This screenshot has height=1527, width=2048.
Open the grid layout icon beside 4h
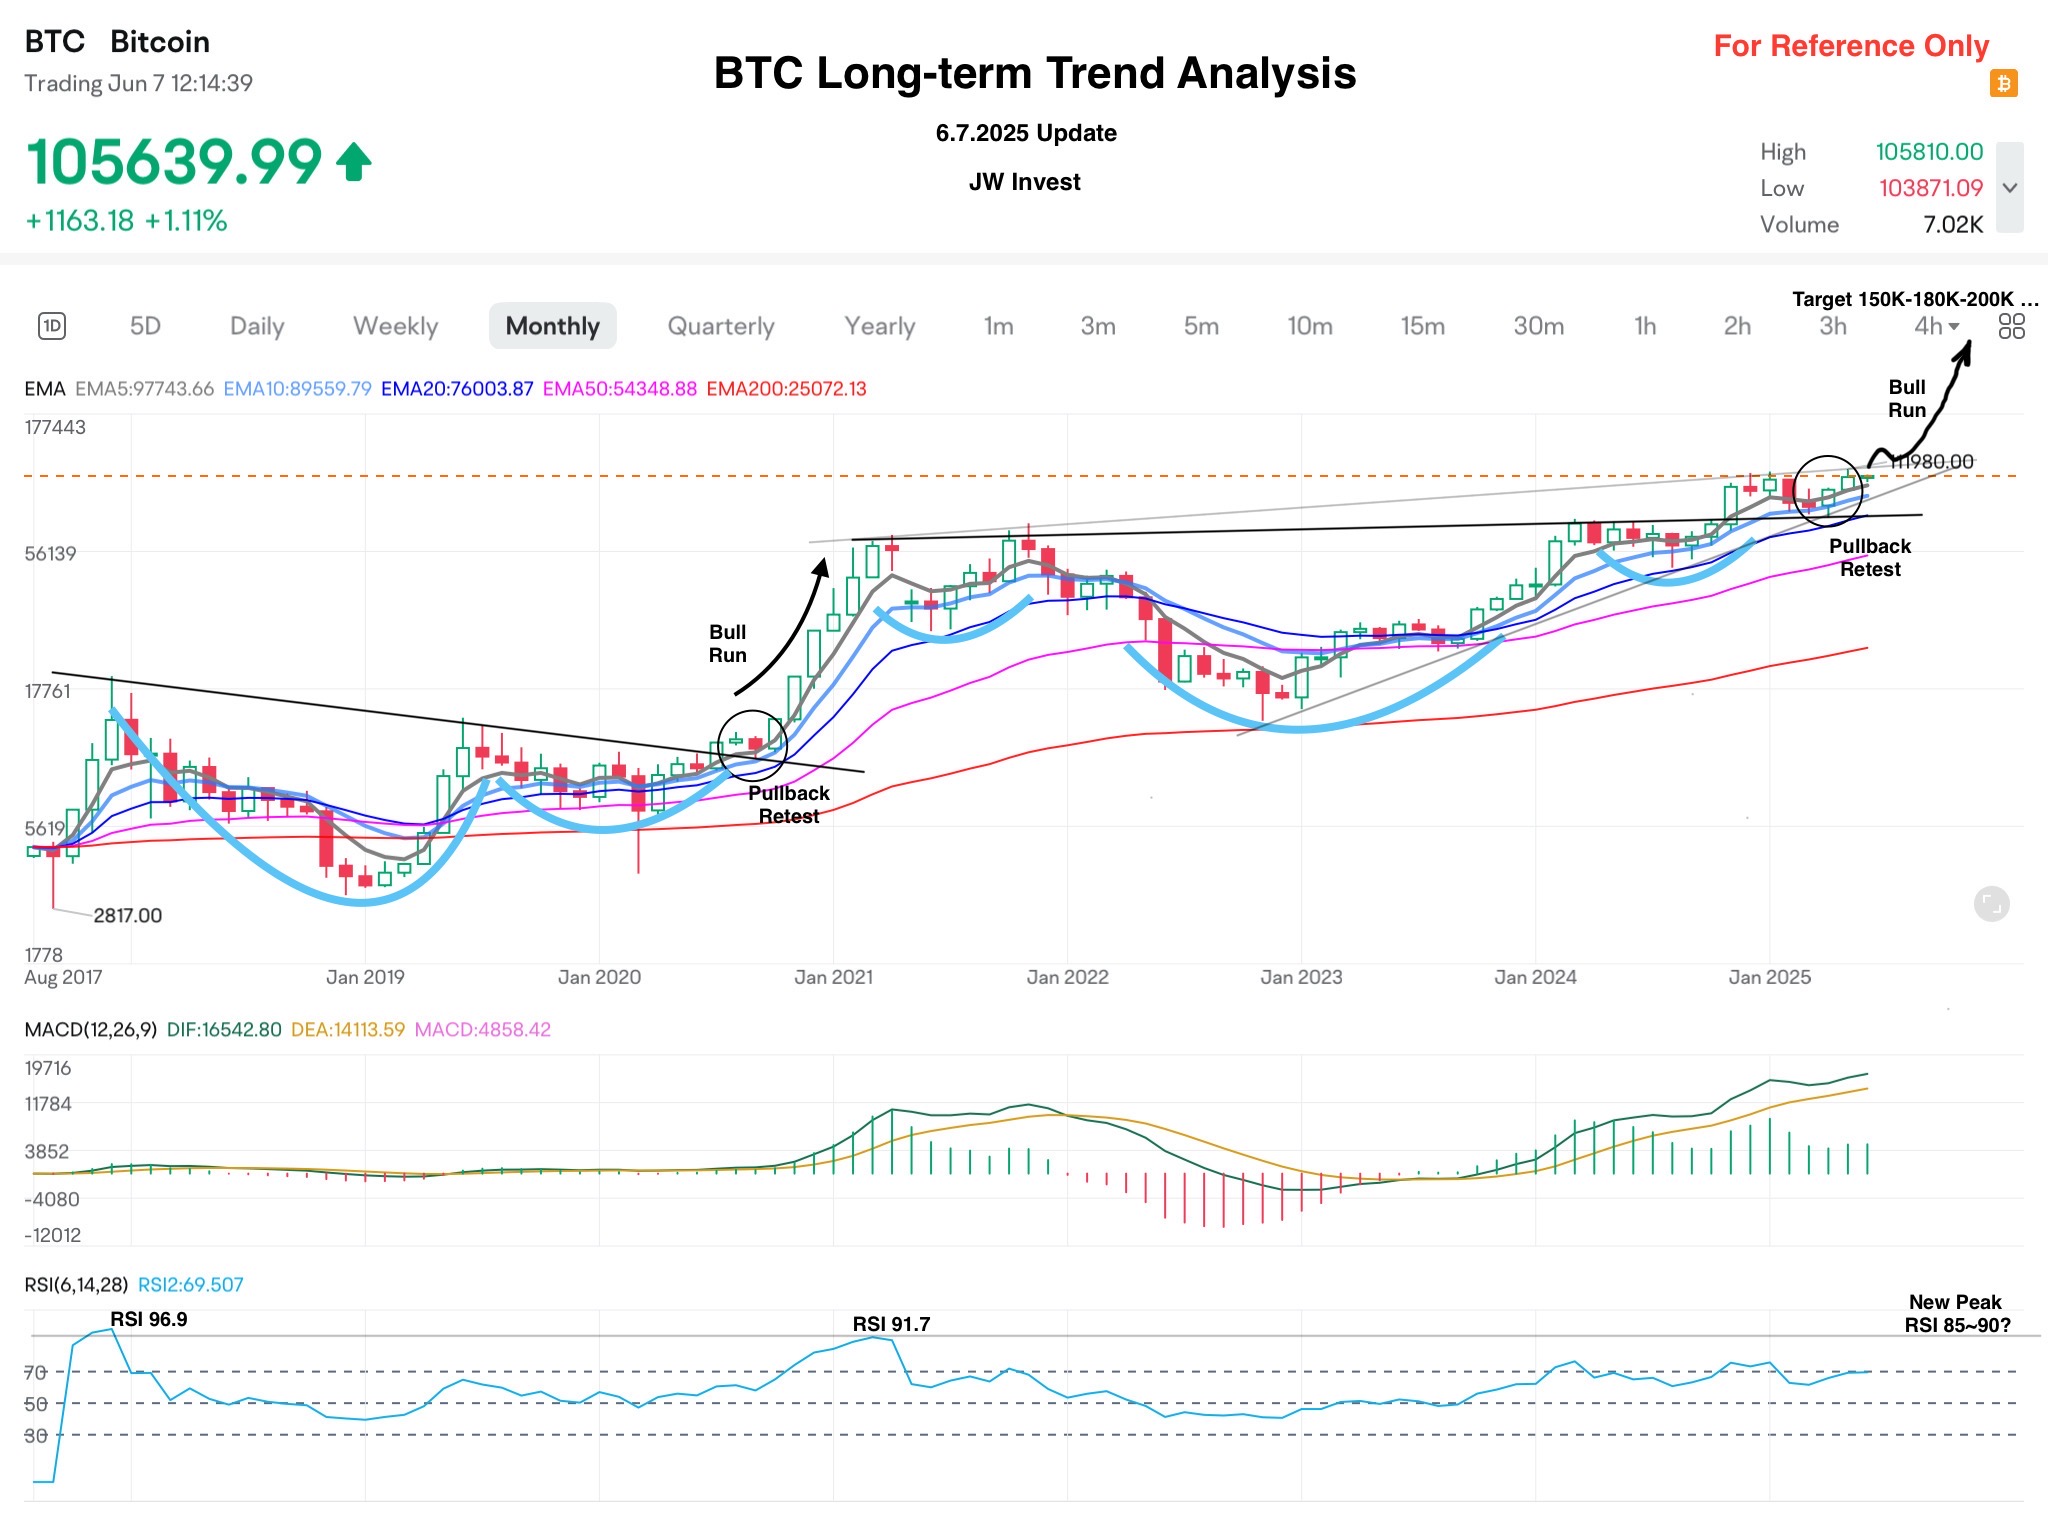(2011, 326)
